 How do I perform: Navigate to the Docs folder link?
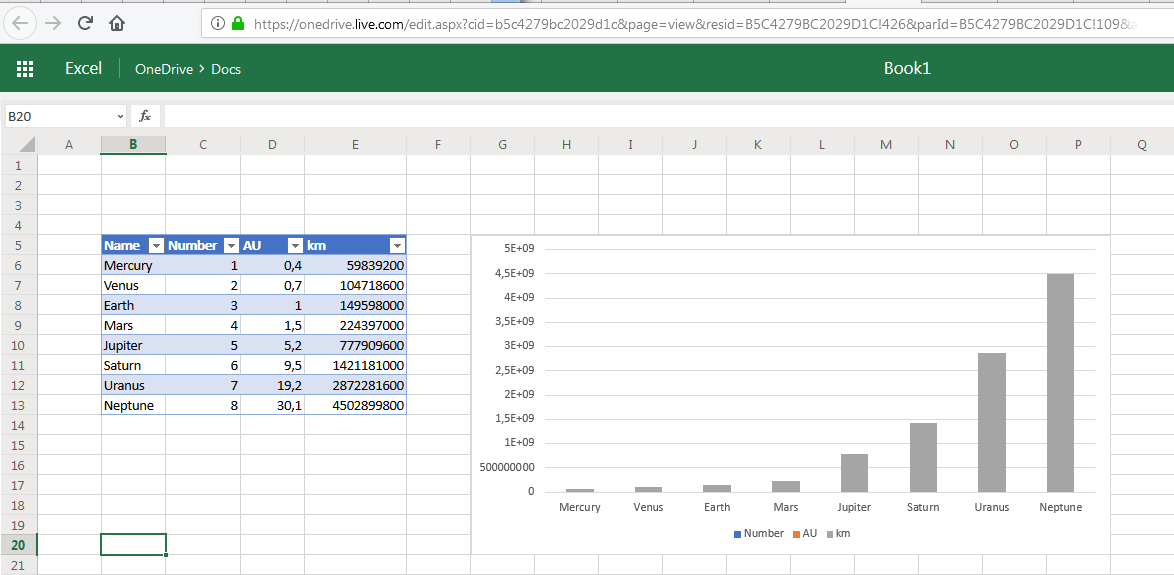(x=226, y=69)
